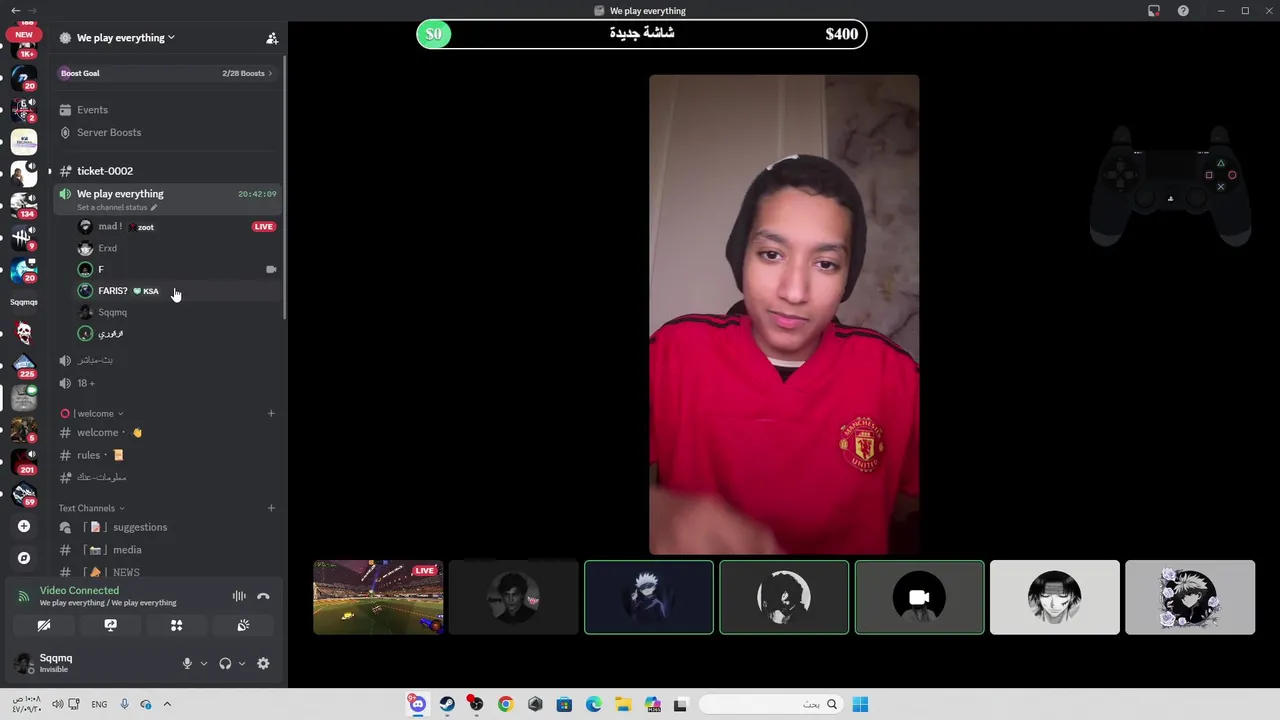This screenshot has width=1280, height=720.
Task: Click the camera icon beside user F
Action: tap(271, 270)
